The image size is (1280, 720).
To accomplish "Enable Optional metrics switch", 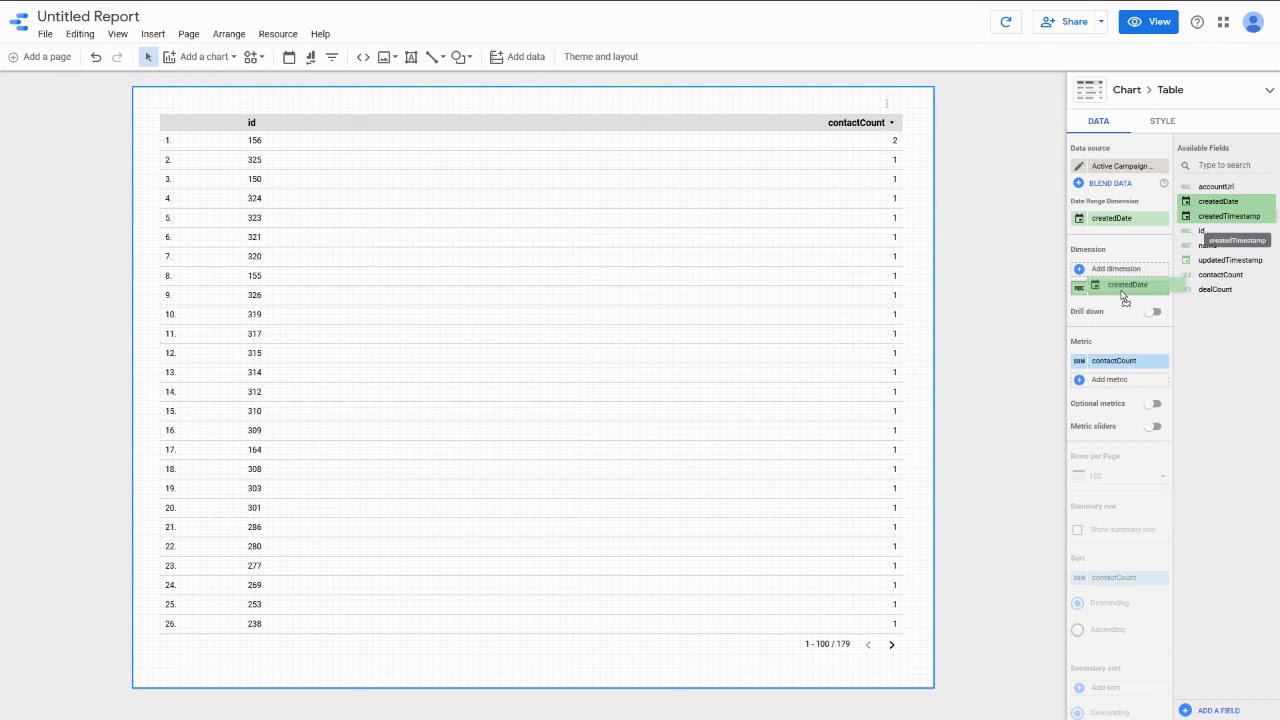I will click(x=1154, y=404).
